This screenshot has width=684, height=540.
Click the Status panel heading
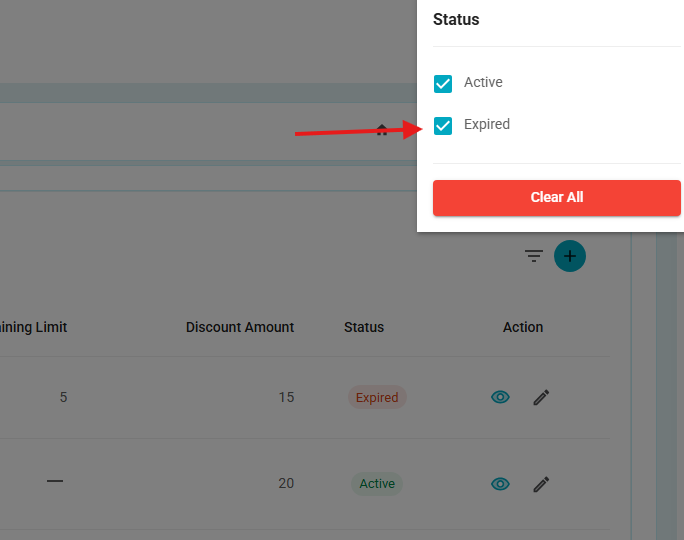456,20
